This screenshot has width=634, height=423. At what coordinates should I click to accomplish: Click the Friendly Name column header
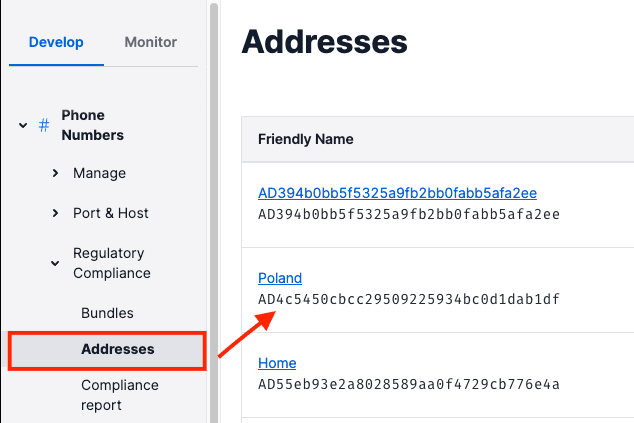(305, 139)
